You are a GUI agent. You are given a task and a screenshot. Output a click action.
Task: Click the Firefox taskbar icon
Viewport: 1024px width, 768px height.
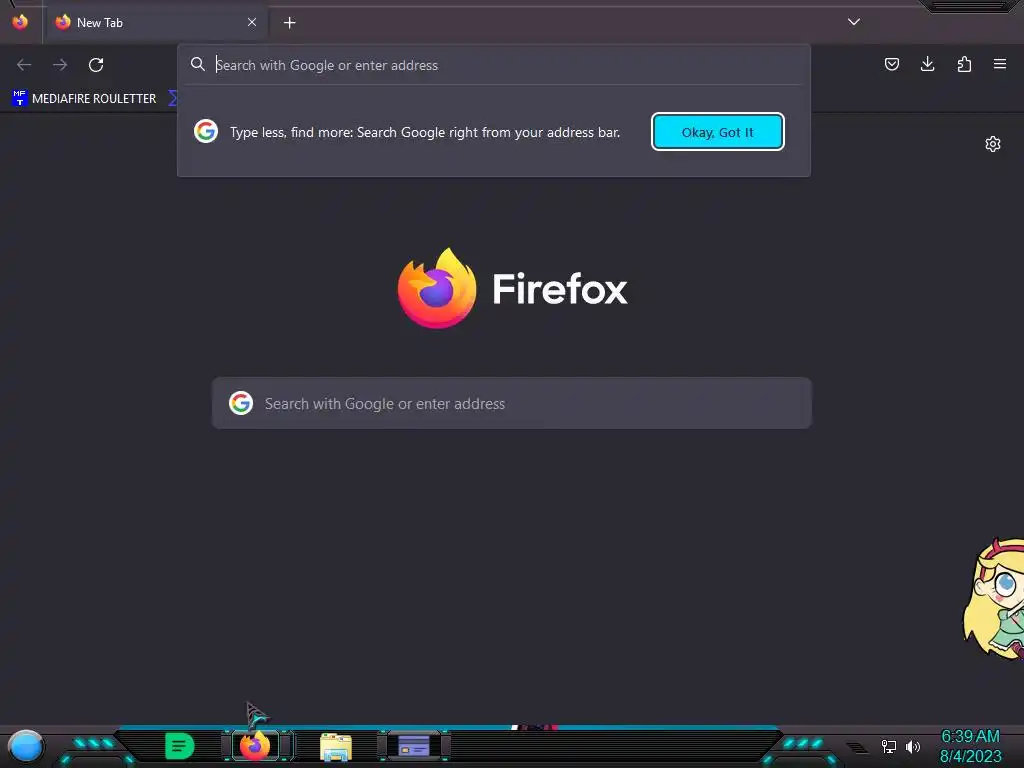click(255, 746)
